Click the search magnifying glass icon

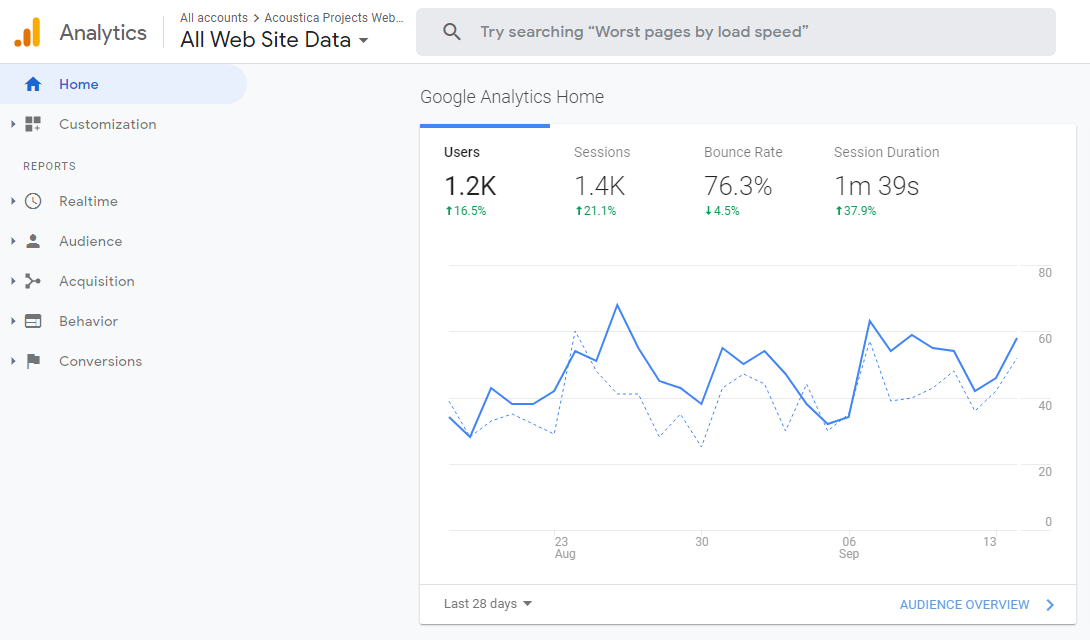point(452,32)
